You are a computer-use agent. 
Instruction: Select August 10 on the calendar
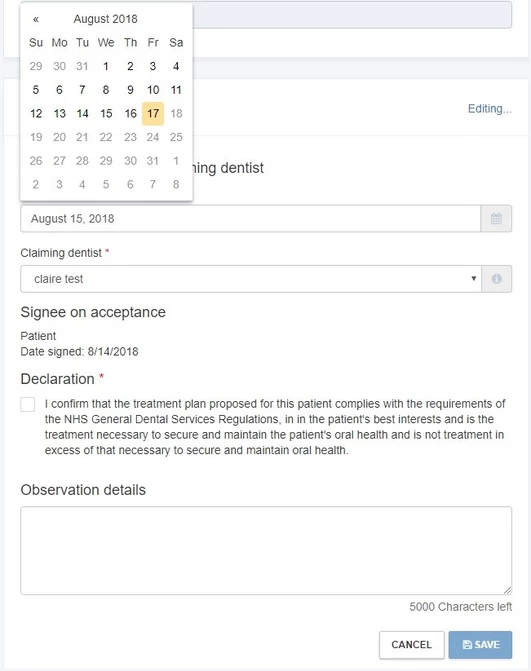pyautogui.click(x=153, y=90)
